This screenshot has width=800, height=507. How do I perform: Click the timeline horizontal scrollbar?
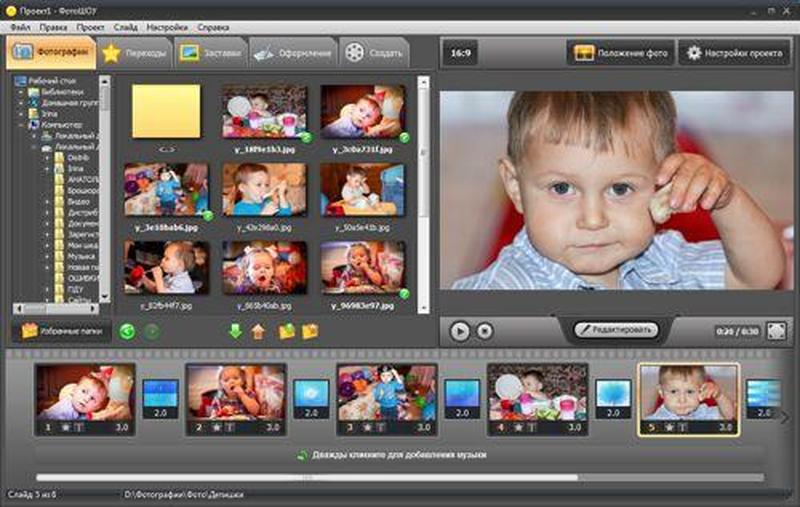[x=300, y=477]
